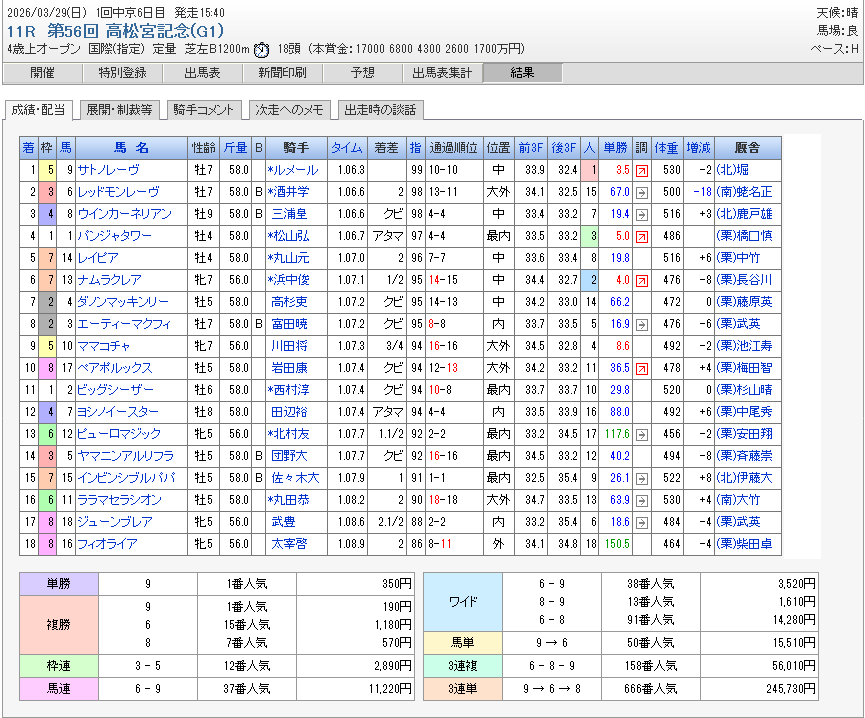The height and width of the screenshot is (718, 865).
Task: Open stable (北)堀 link
Action: (x=732, y=170)
